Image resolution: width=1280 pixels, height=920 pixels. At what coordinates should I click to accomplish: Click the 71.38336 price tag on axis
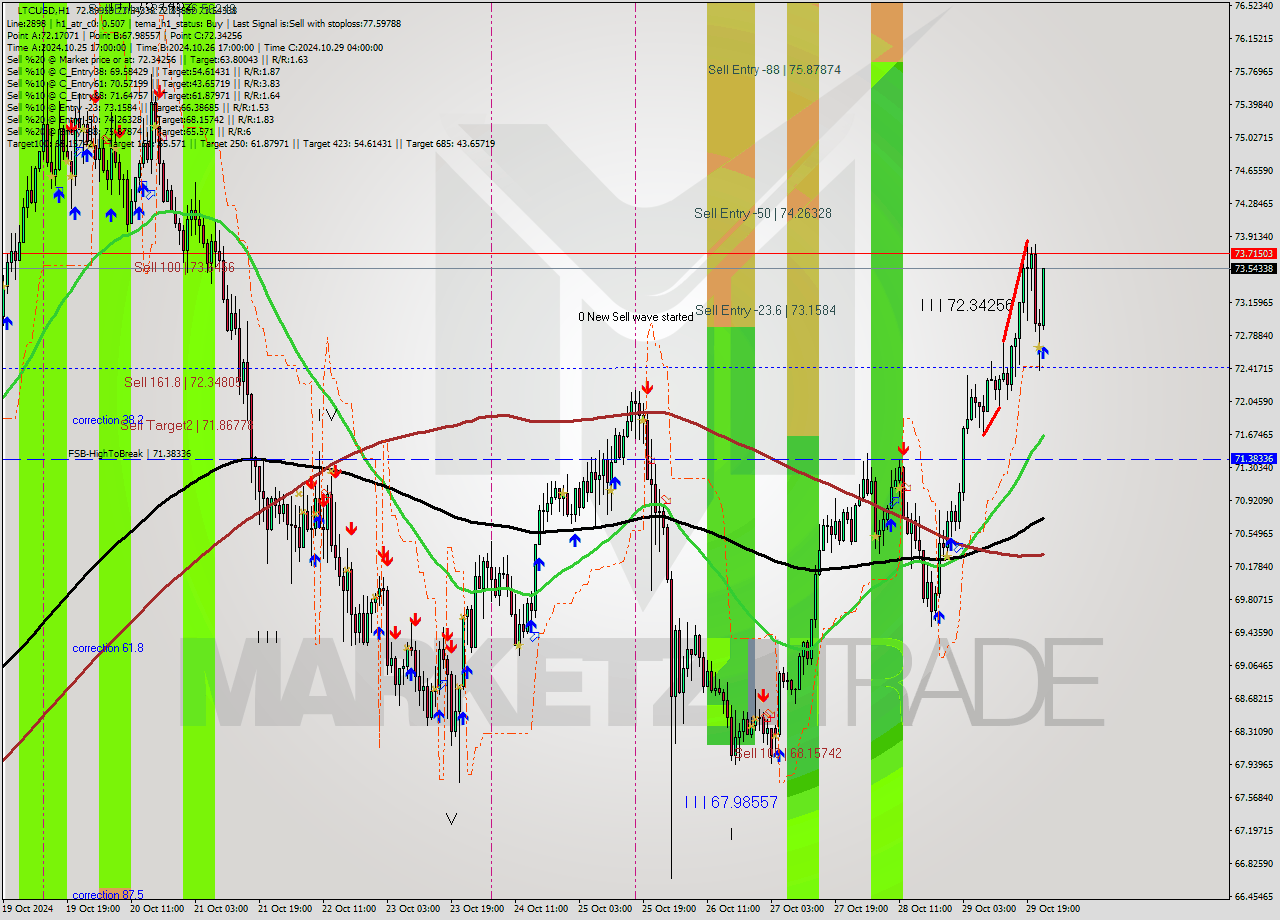coord(1254,459)
